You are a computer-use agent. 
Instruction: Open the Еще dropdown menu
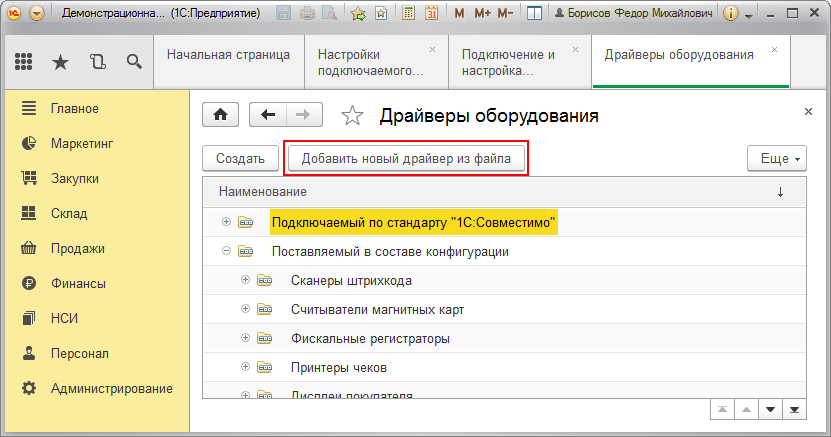click(777, 158)
